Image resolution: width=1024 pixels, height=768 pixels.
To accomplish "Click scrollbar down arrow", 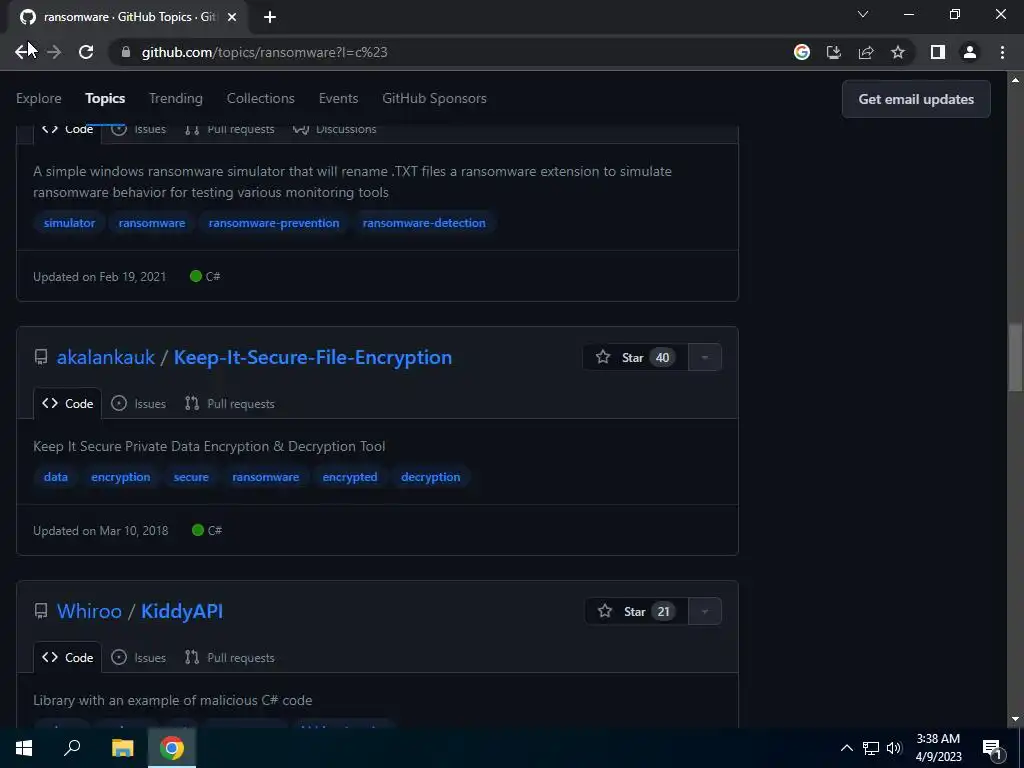I will click(1015, 720).
